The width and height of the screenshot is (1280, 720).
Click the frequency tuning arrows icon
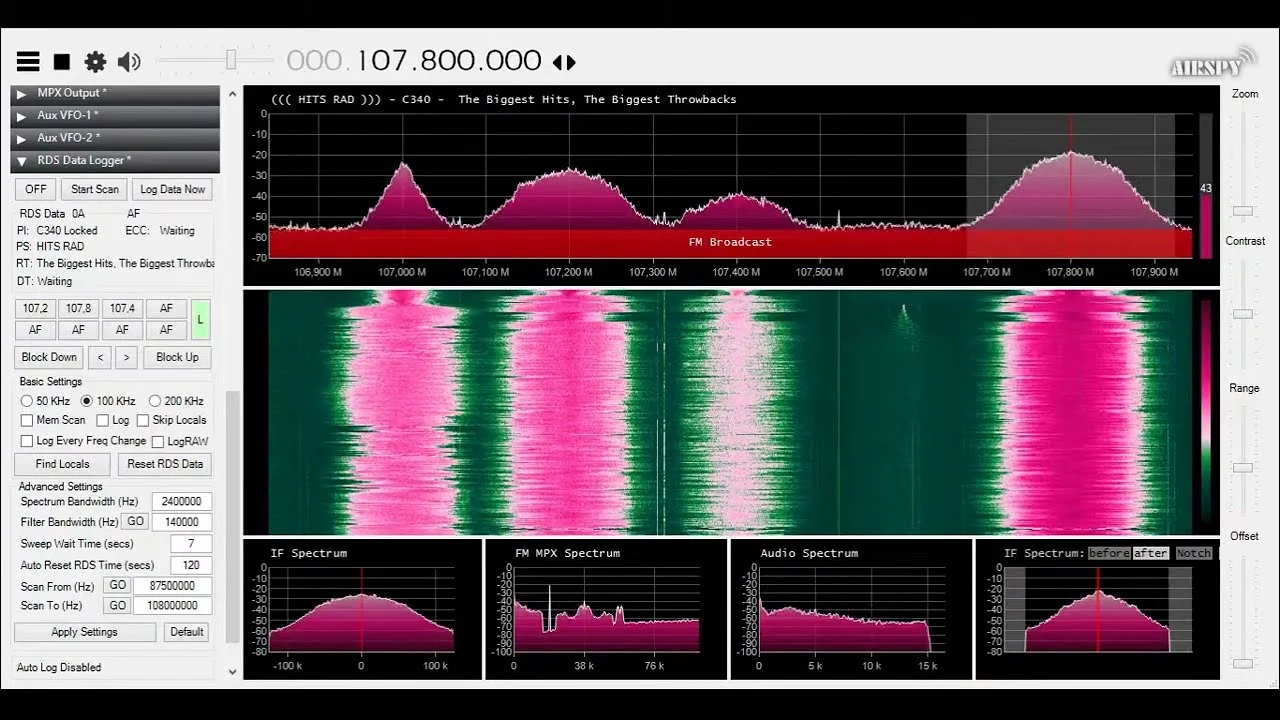click(x=564, y=62)
